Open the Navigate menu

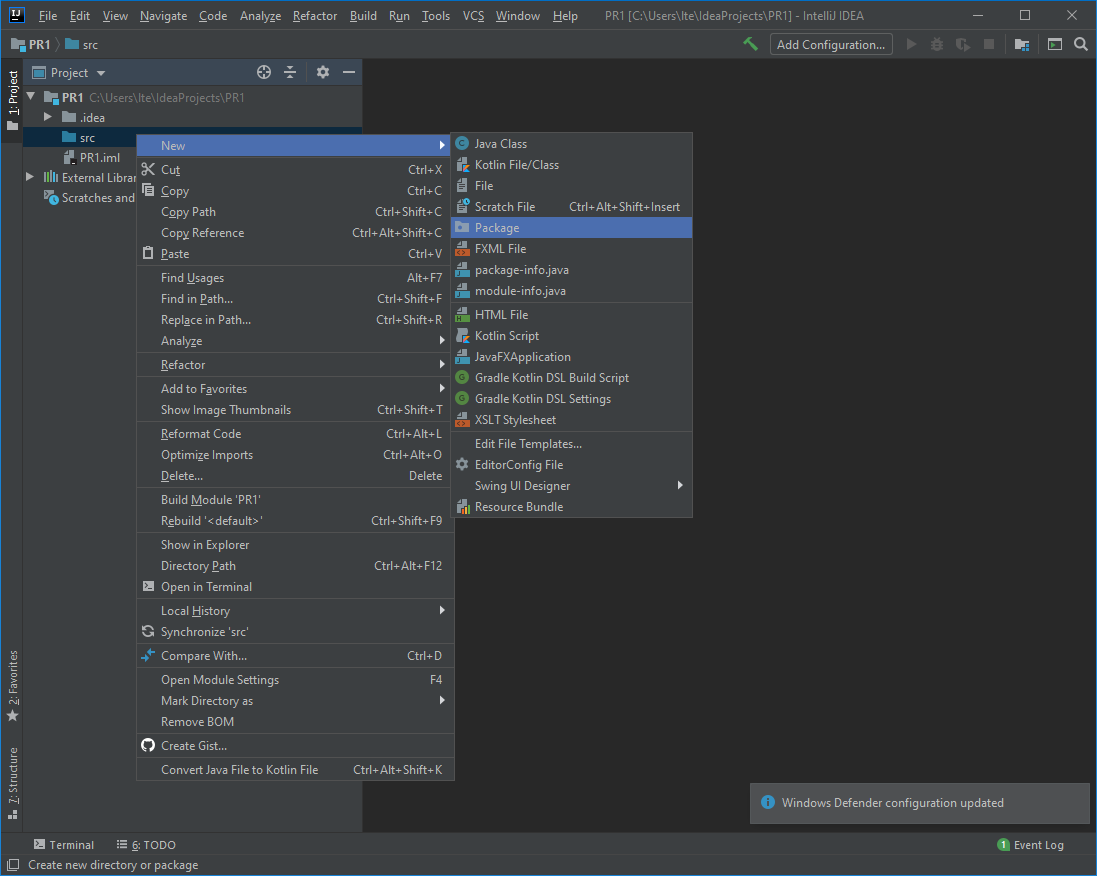point(163,15)
